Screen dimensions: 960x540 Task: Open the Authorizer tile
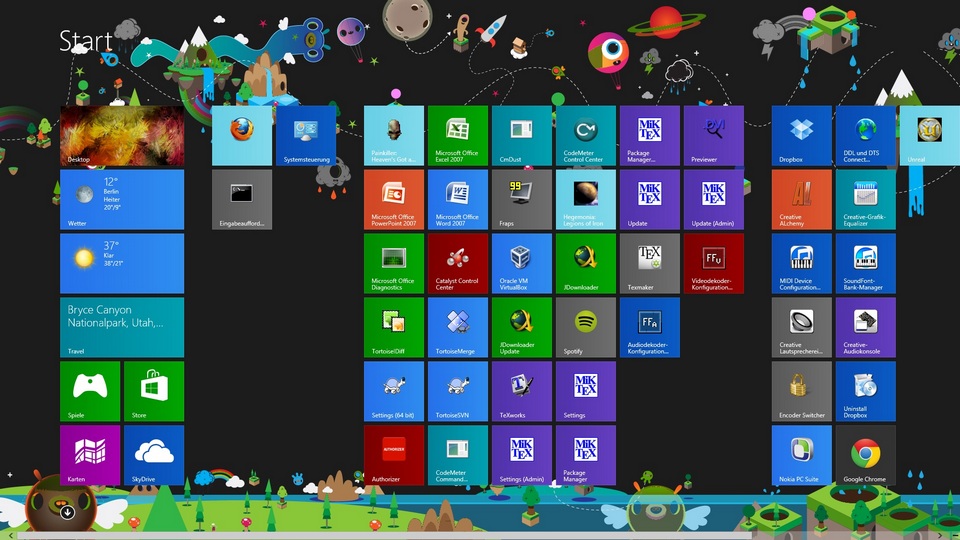(394, 455)
